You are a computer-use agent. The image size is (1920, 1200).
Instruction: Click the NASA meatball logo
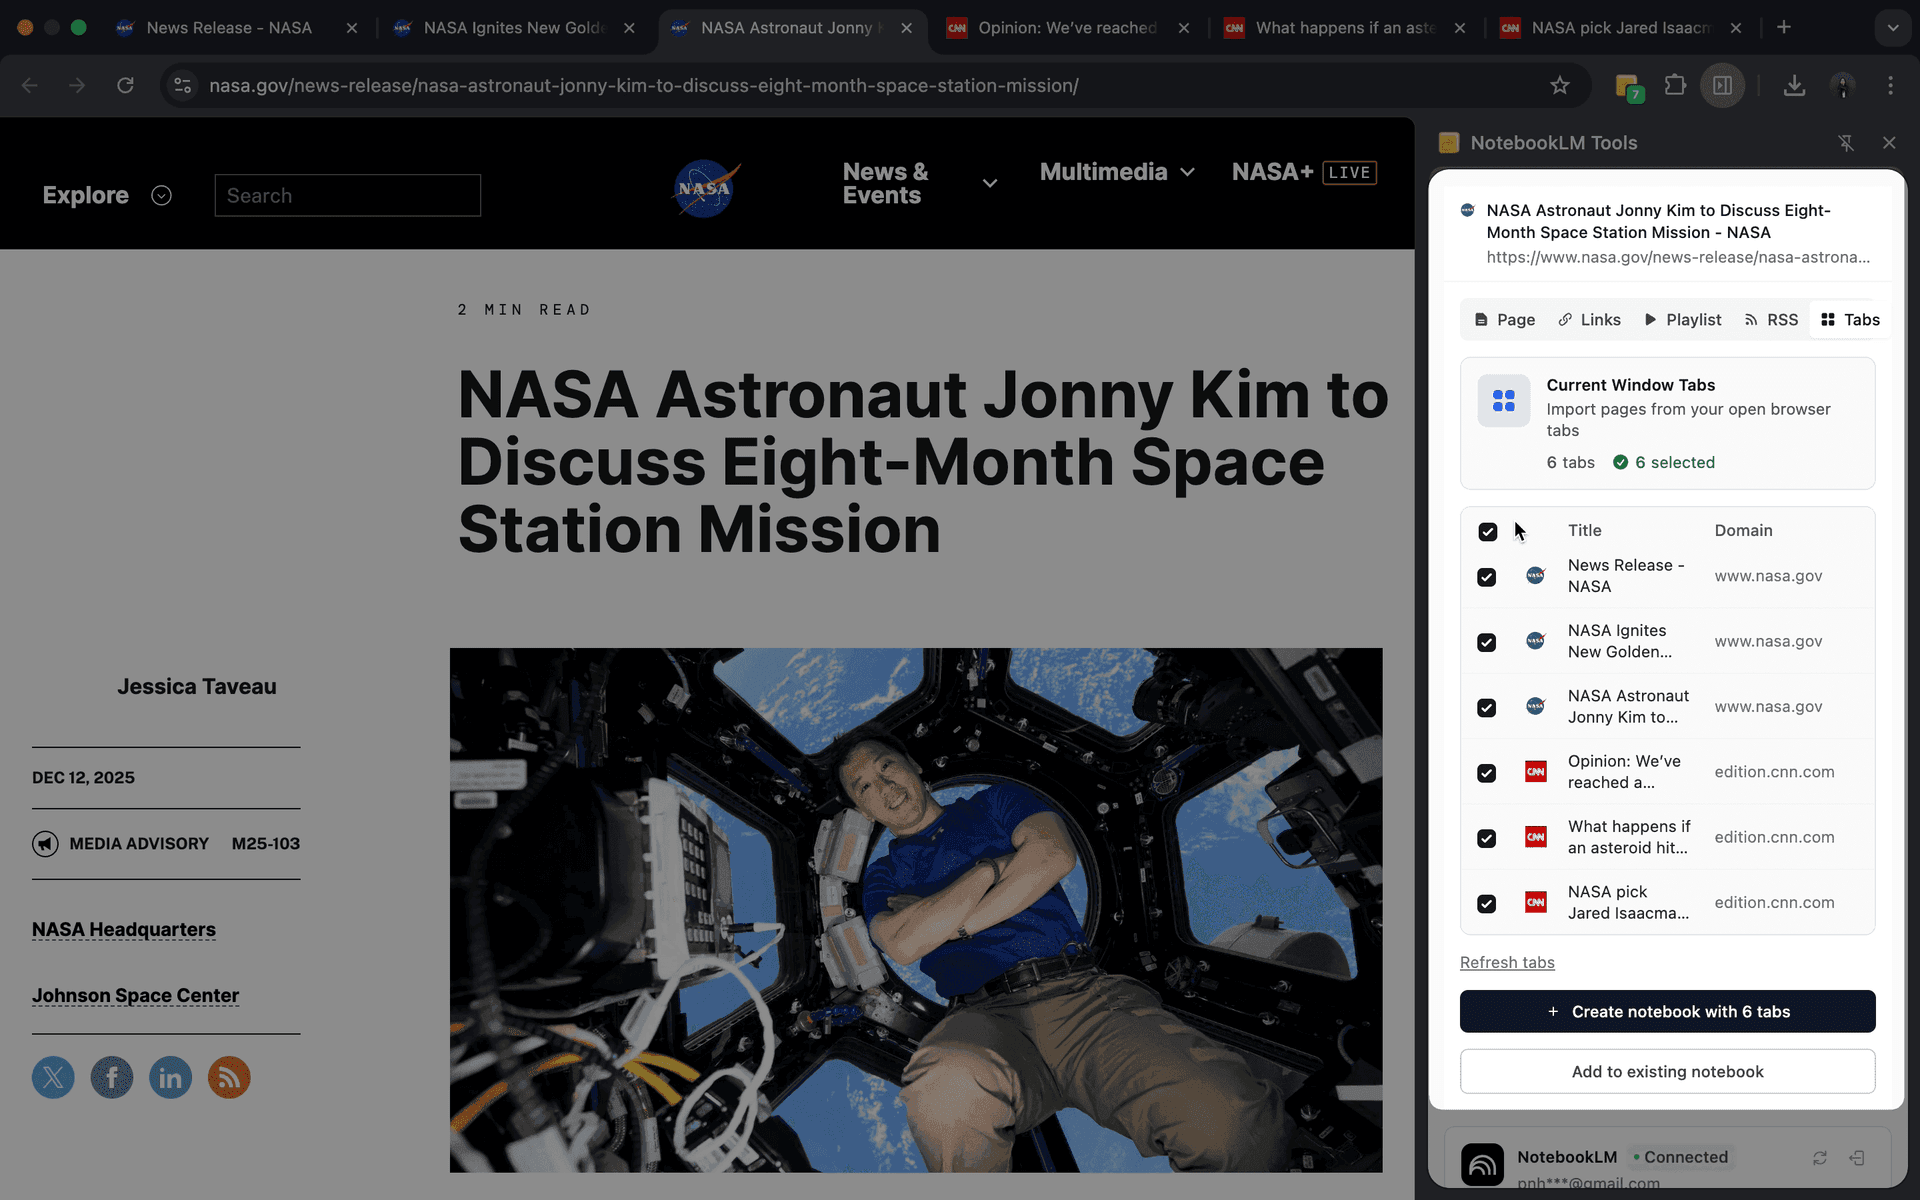[x=705, y=188]
